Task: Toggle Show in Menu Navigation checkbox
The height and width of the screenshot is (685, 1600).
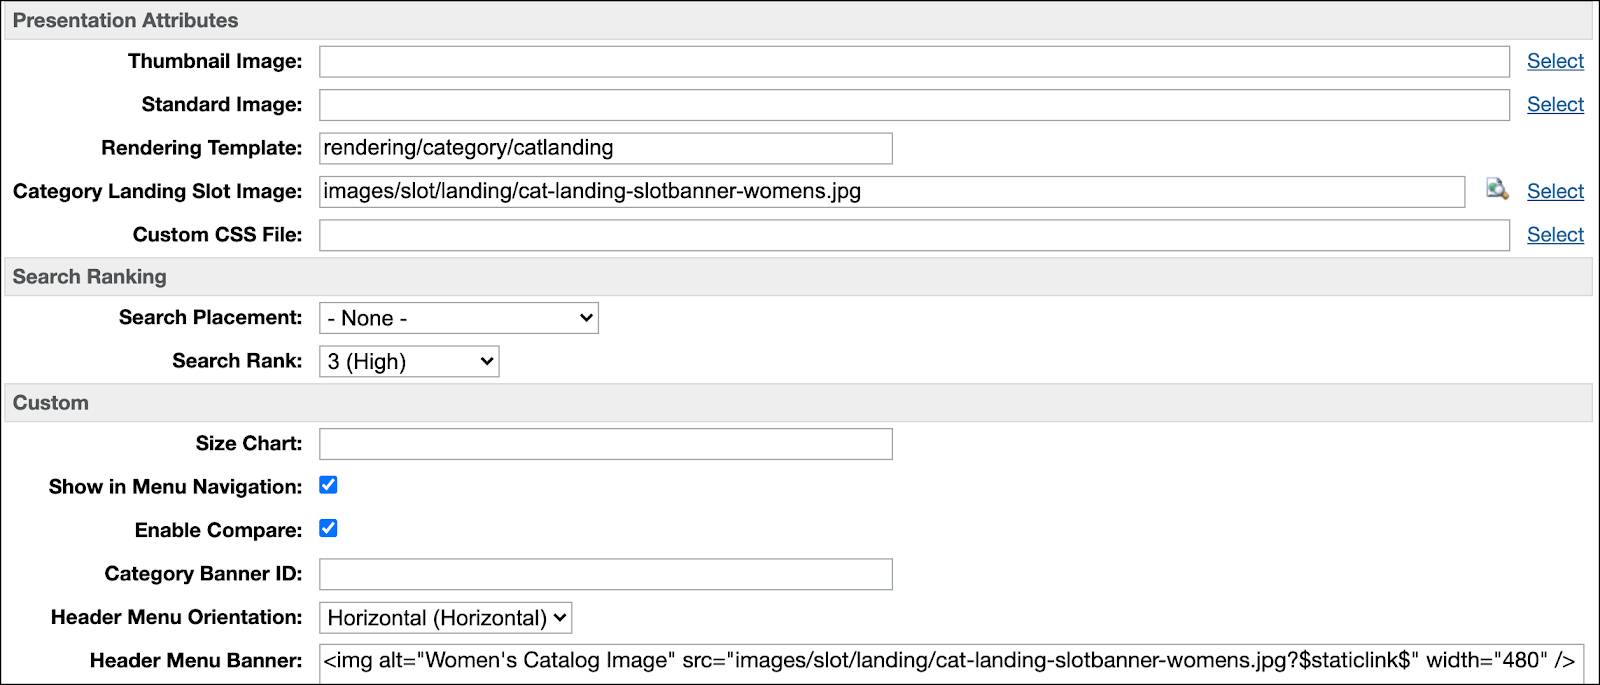Action: [x=328, y=485]
